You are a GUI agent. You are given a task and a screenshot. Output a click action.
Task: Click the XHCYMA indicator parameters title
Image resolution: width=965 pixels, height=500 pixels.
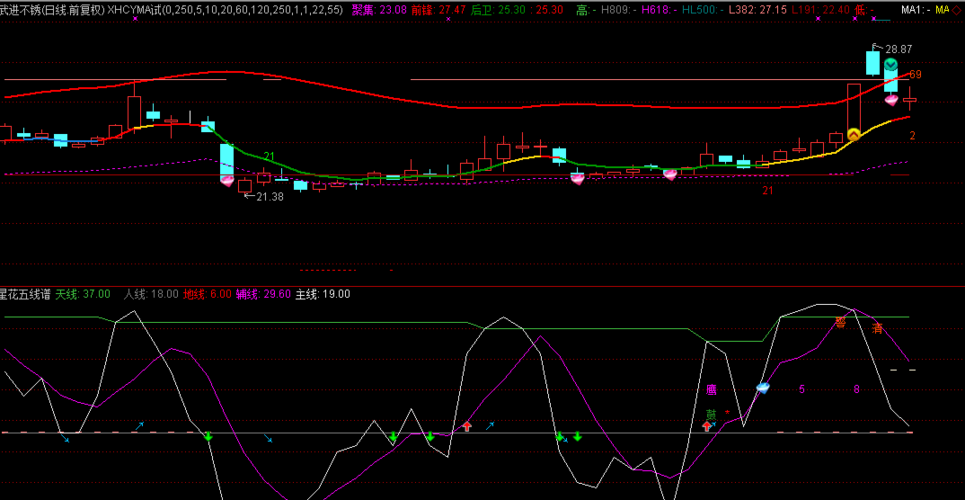pyautogui.click(x=225, y=9)
